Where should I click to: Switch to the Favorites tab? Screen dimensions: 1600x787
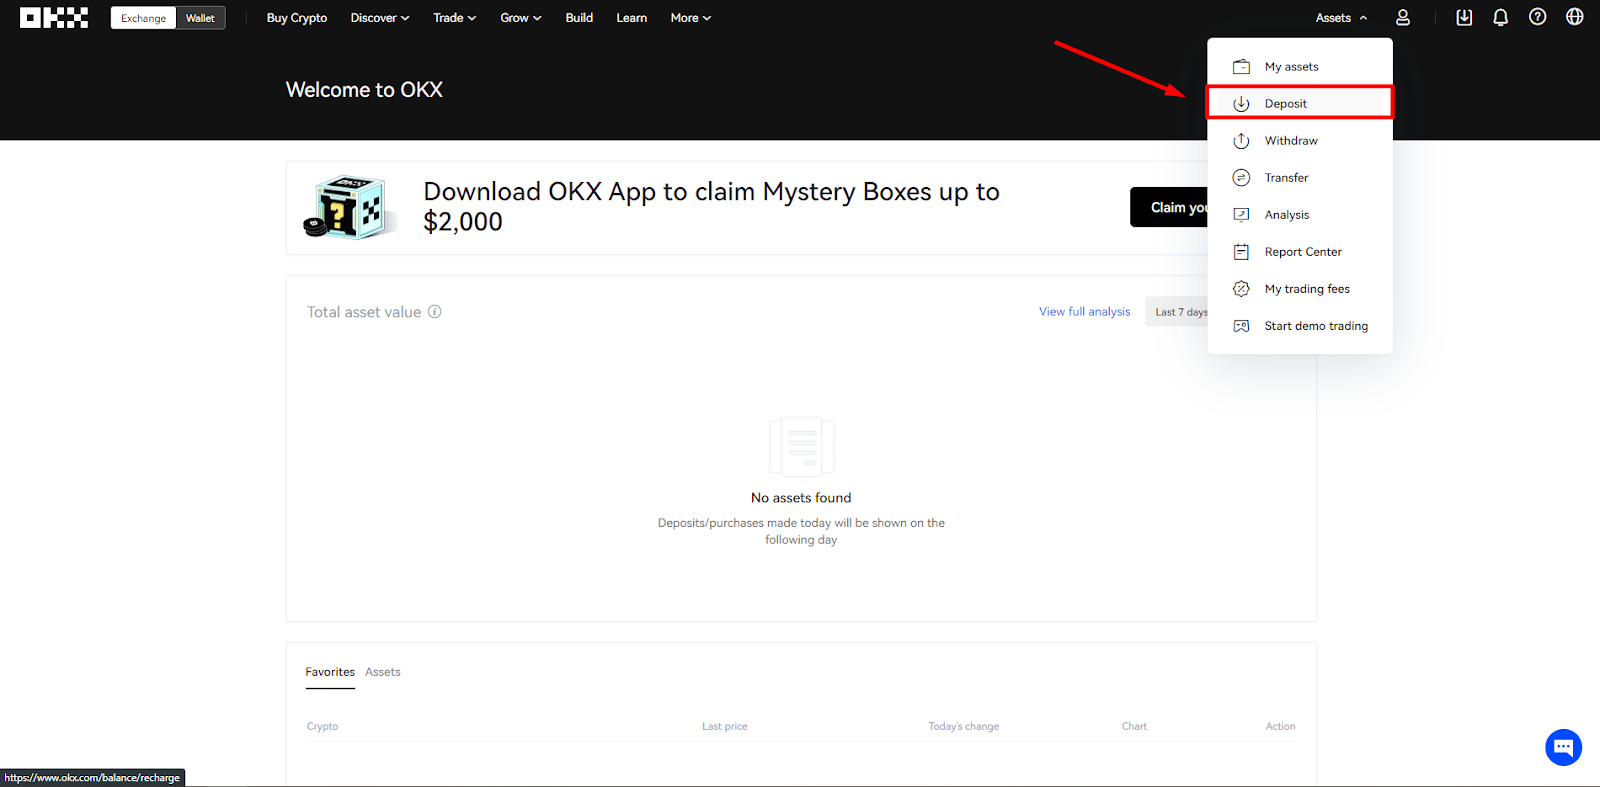(330, 672)
